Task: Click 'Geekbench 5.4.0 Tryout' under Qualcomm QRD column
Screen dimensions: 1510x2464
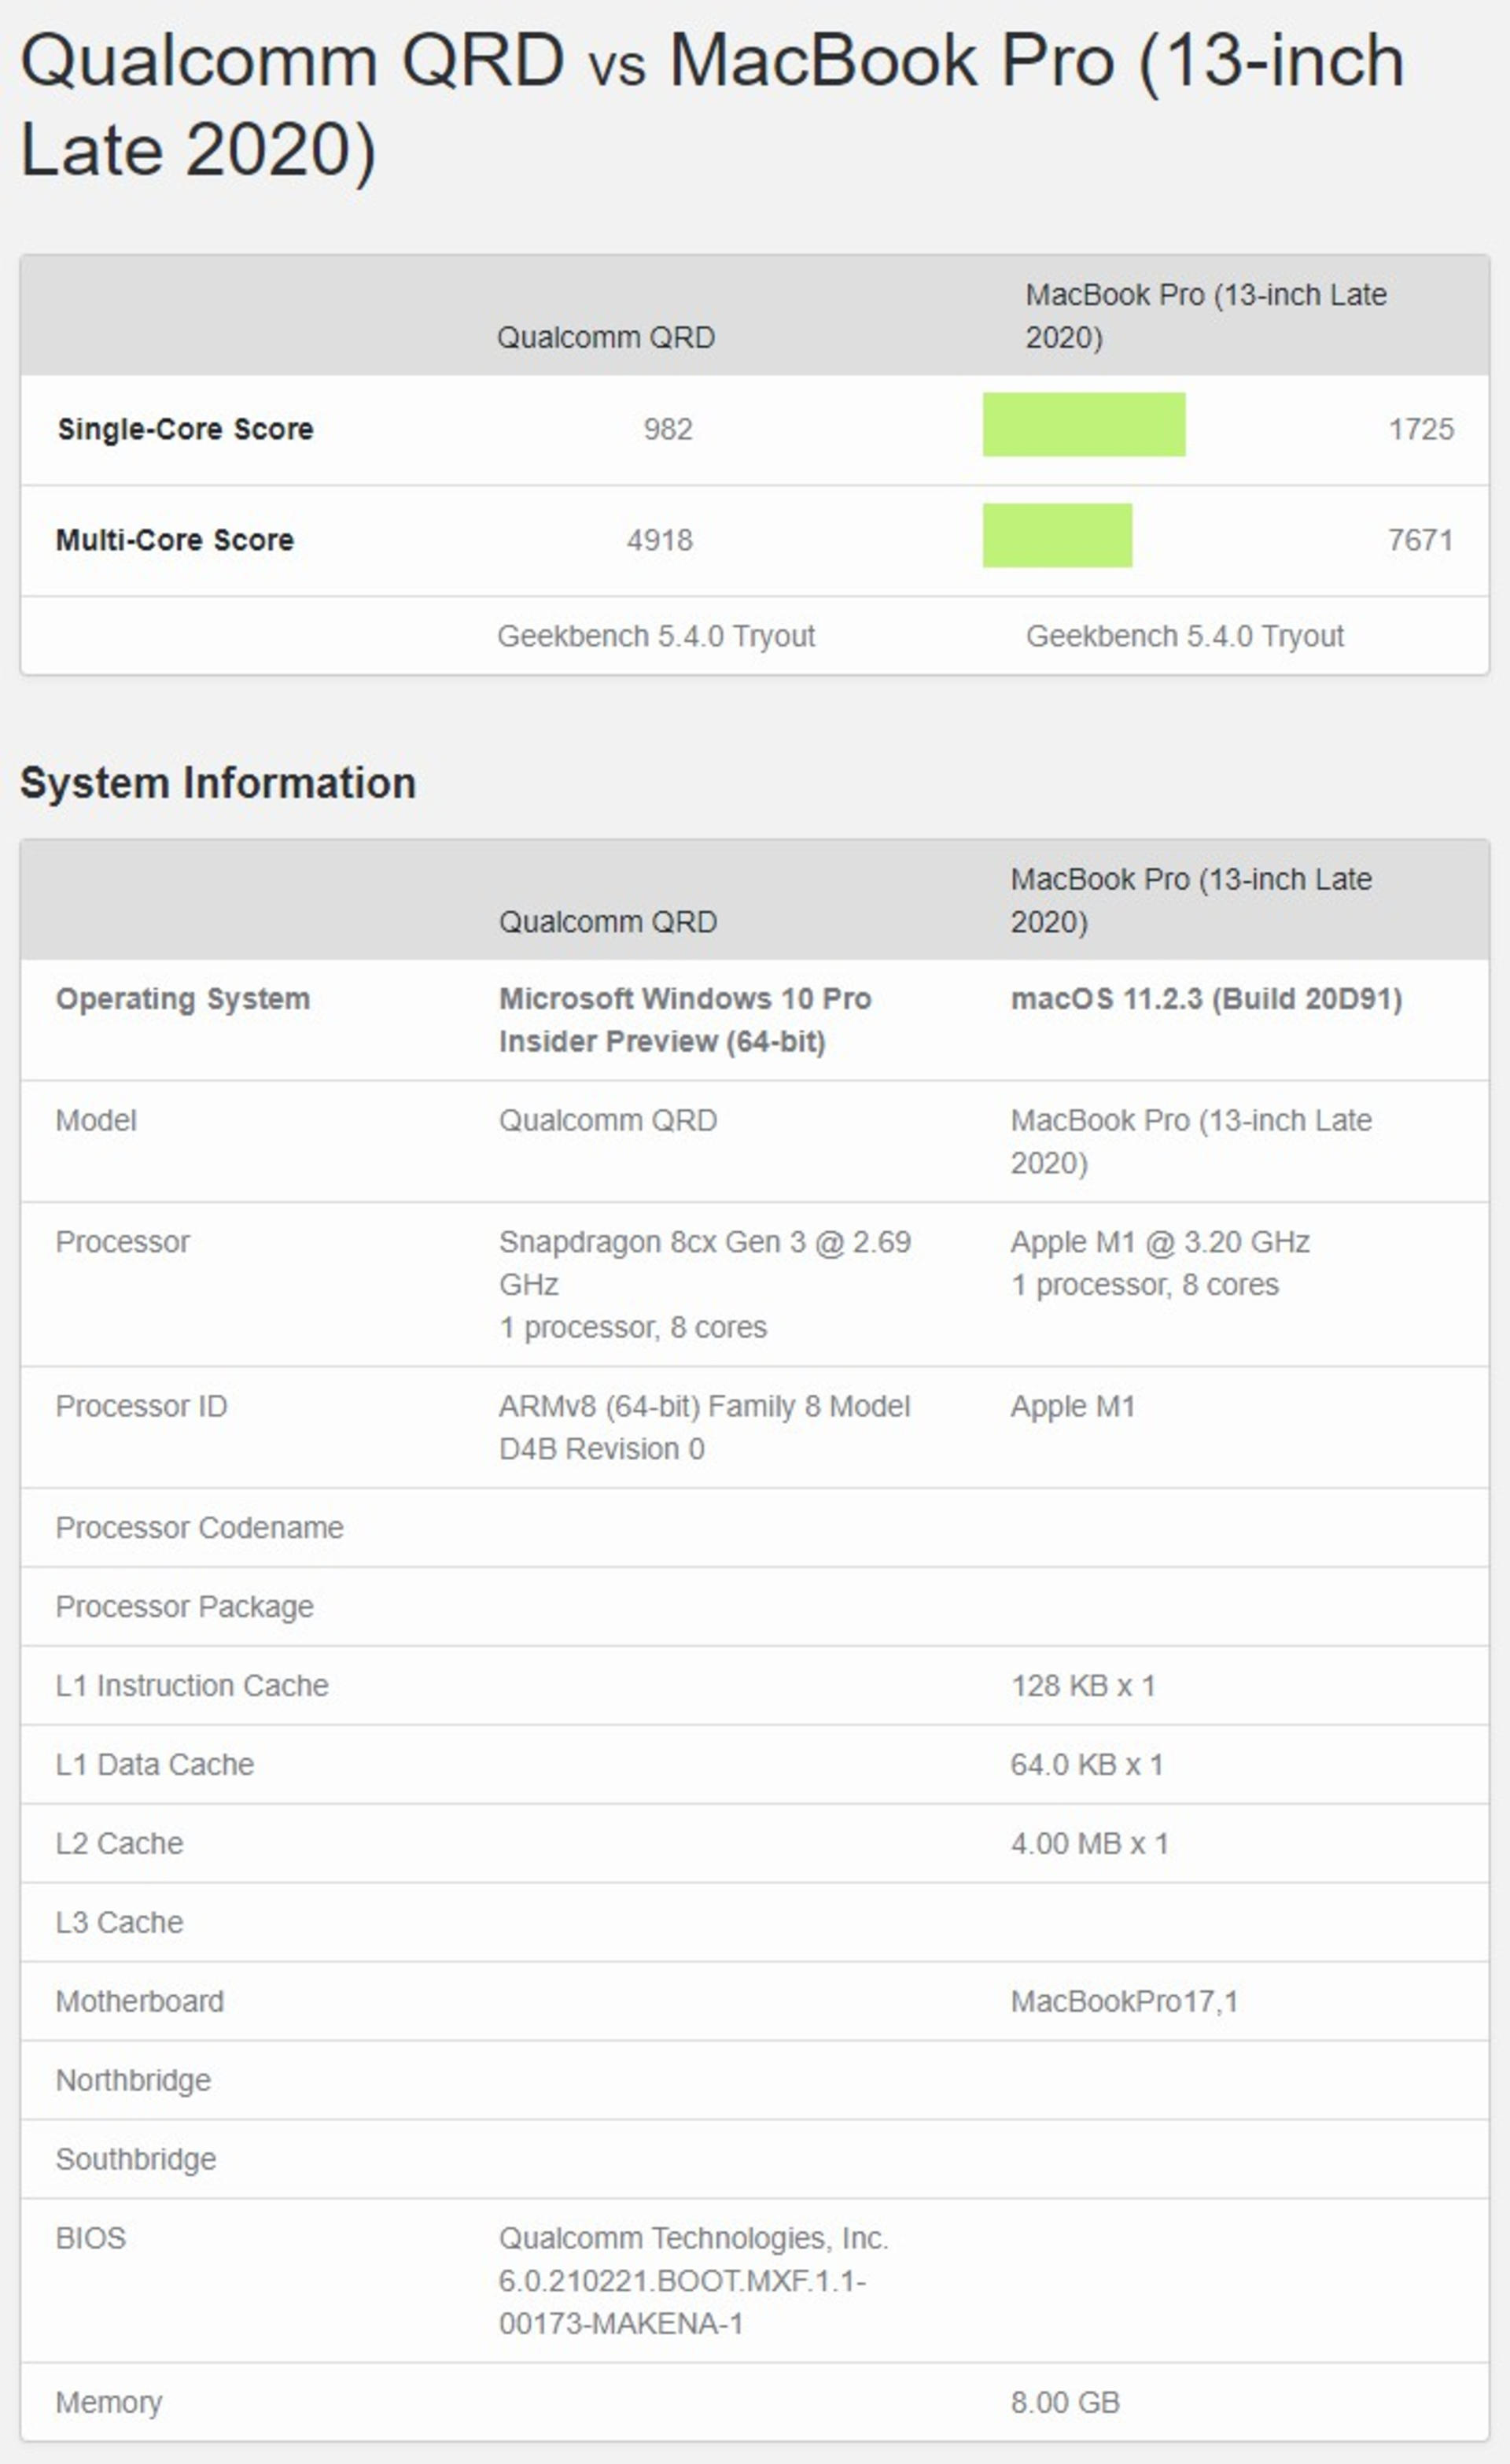Action: [x=656, y=637]
